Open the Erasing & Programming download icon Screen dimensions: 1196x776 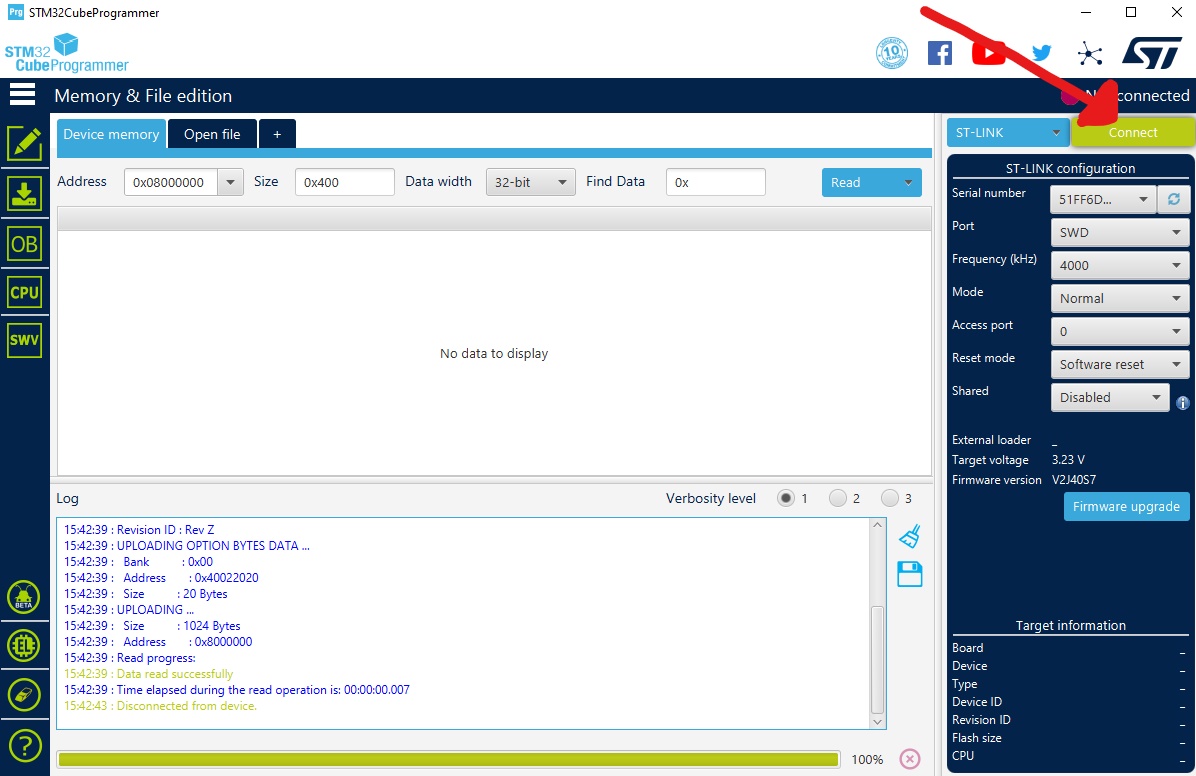[x=24, y=193]
